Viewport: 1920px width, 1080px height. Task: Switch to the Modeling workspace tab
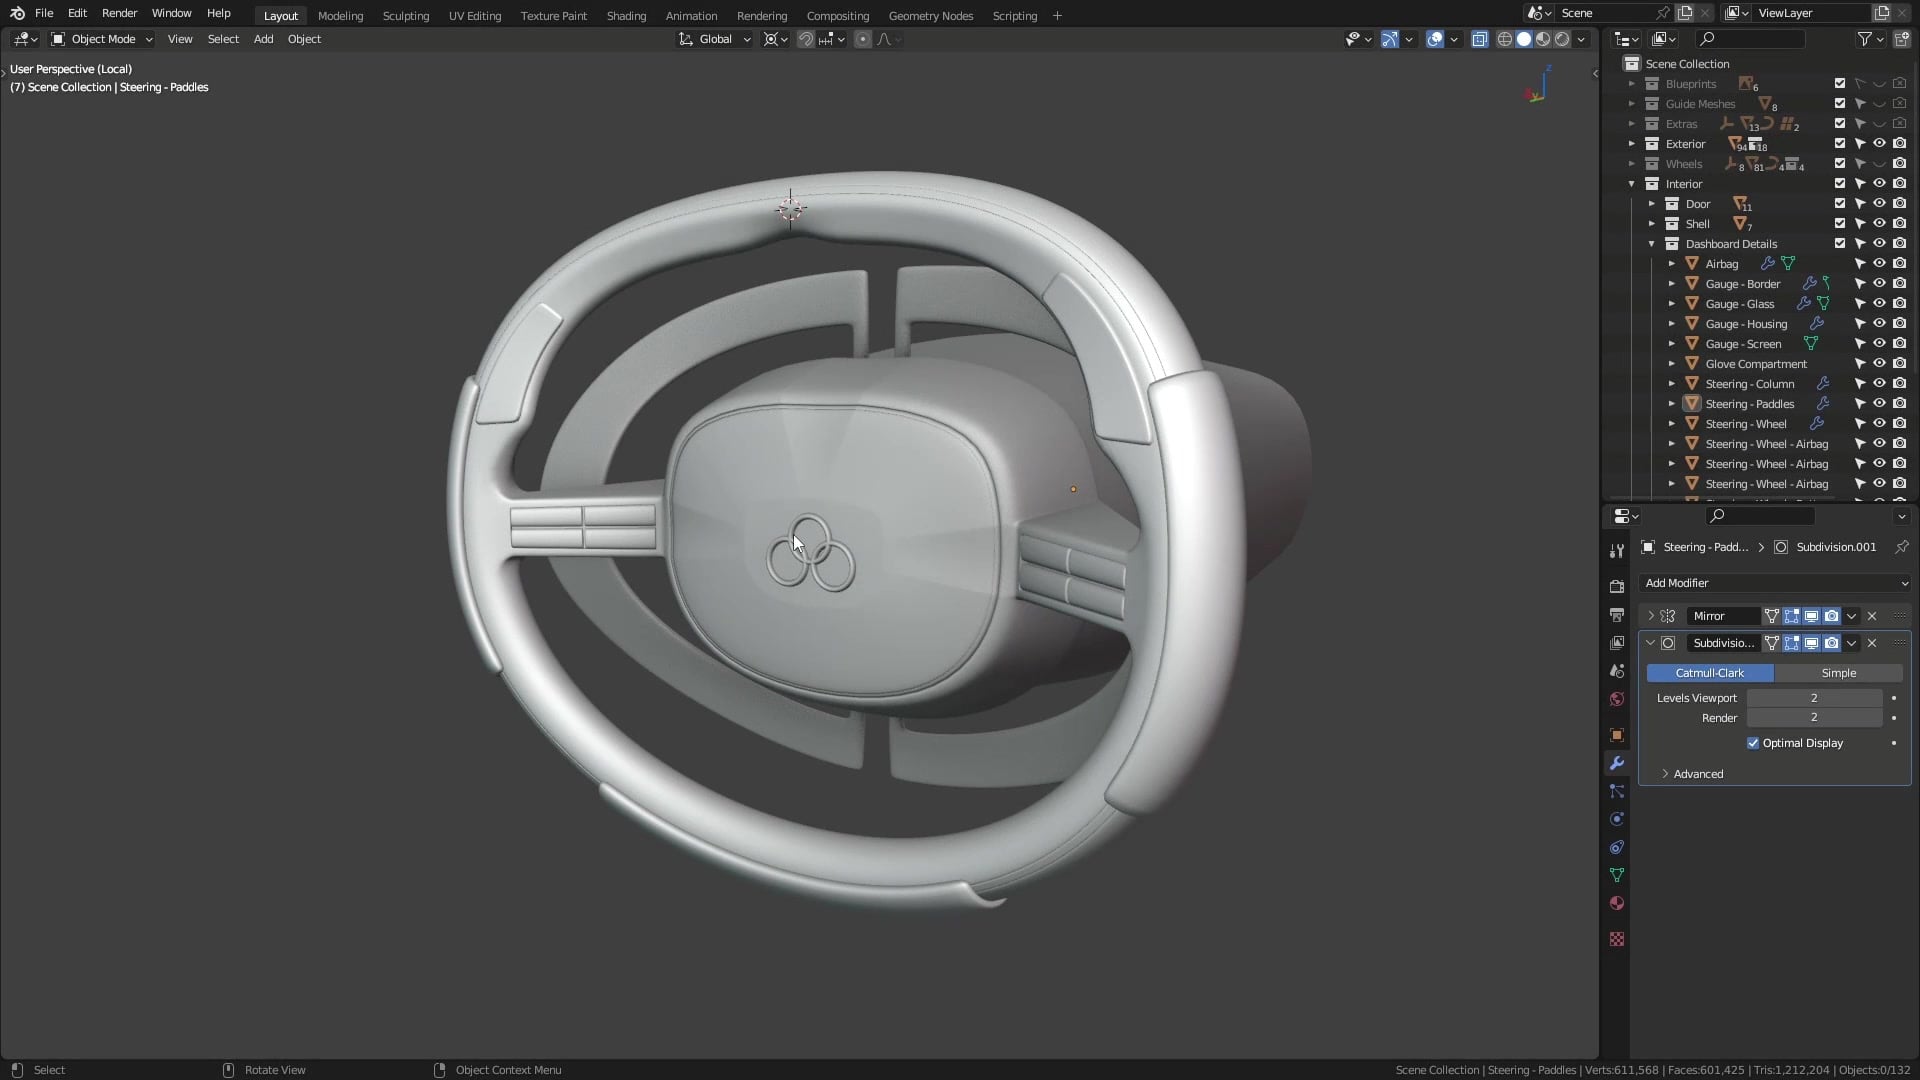[x=340, y=16]
